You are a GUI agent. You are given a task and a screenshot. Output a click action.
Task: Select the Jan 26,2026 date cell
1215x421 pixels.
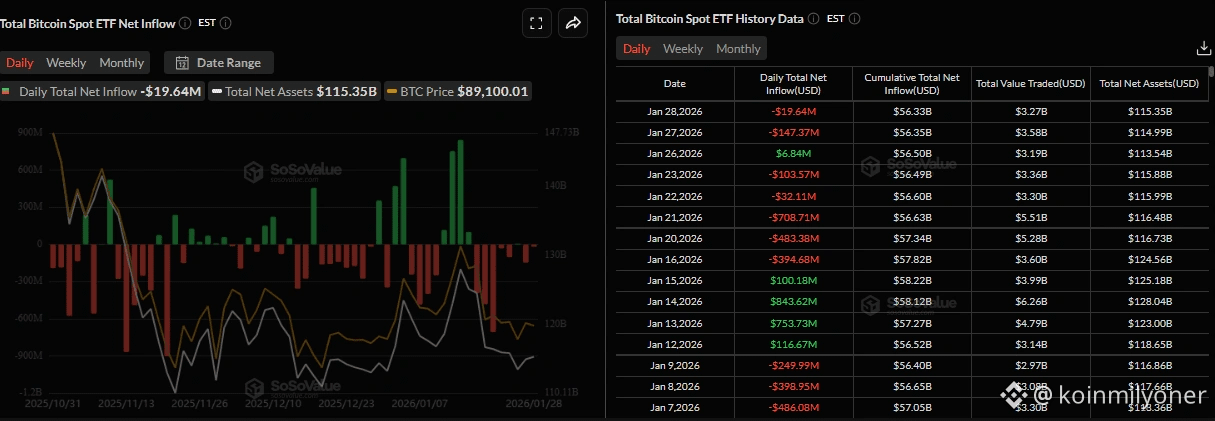click(675, 153)
